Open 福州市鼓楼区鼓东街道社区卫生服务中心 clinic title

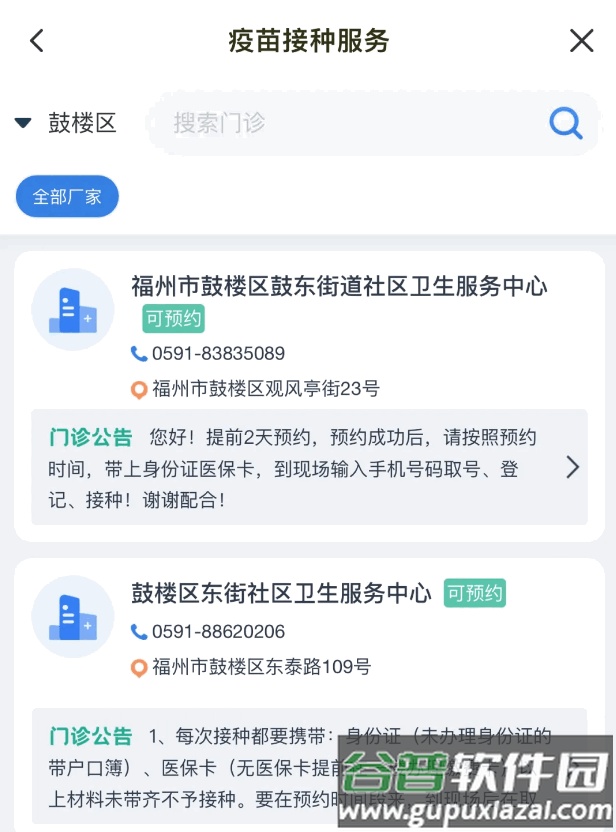click(339, 286)
